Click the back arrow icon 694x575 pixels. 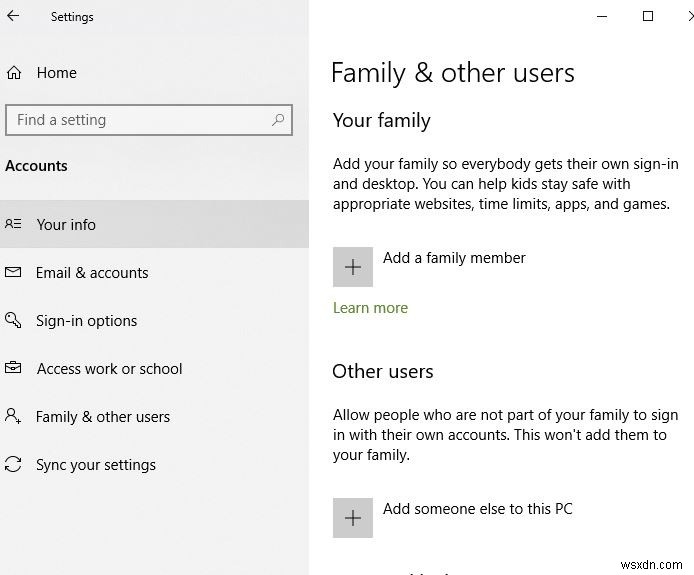[13, 16]
